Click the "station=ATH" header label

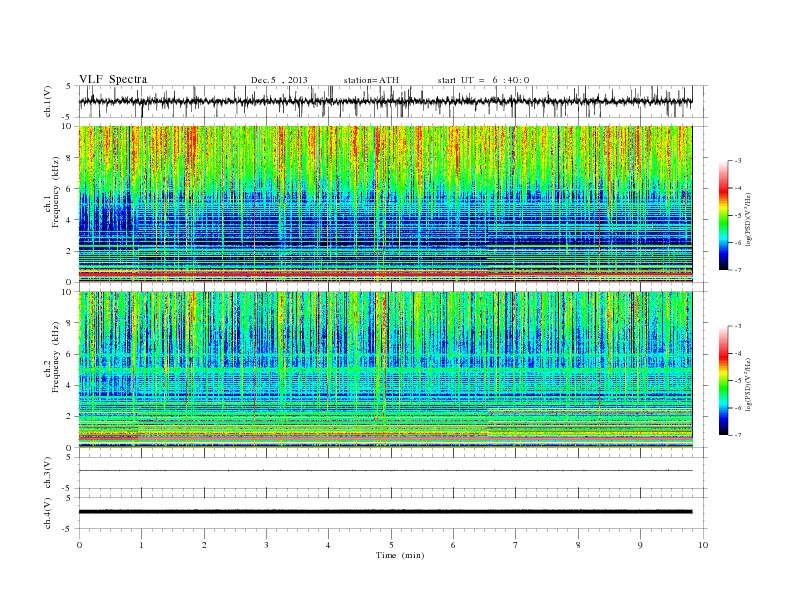pos(371,80)
